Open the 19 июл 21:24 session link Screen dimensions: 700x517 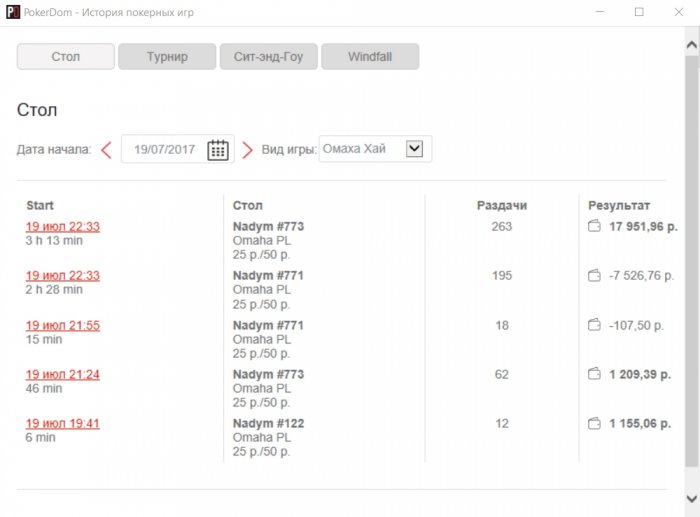[63, 375]
